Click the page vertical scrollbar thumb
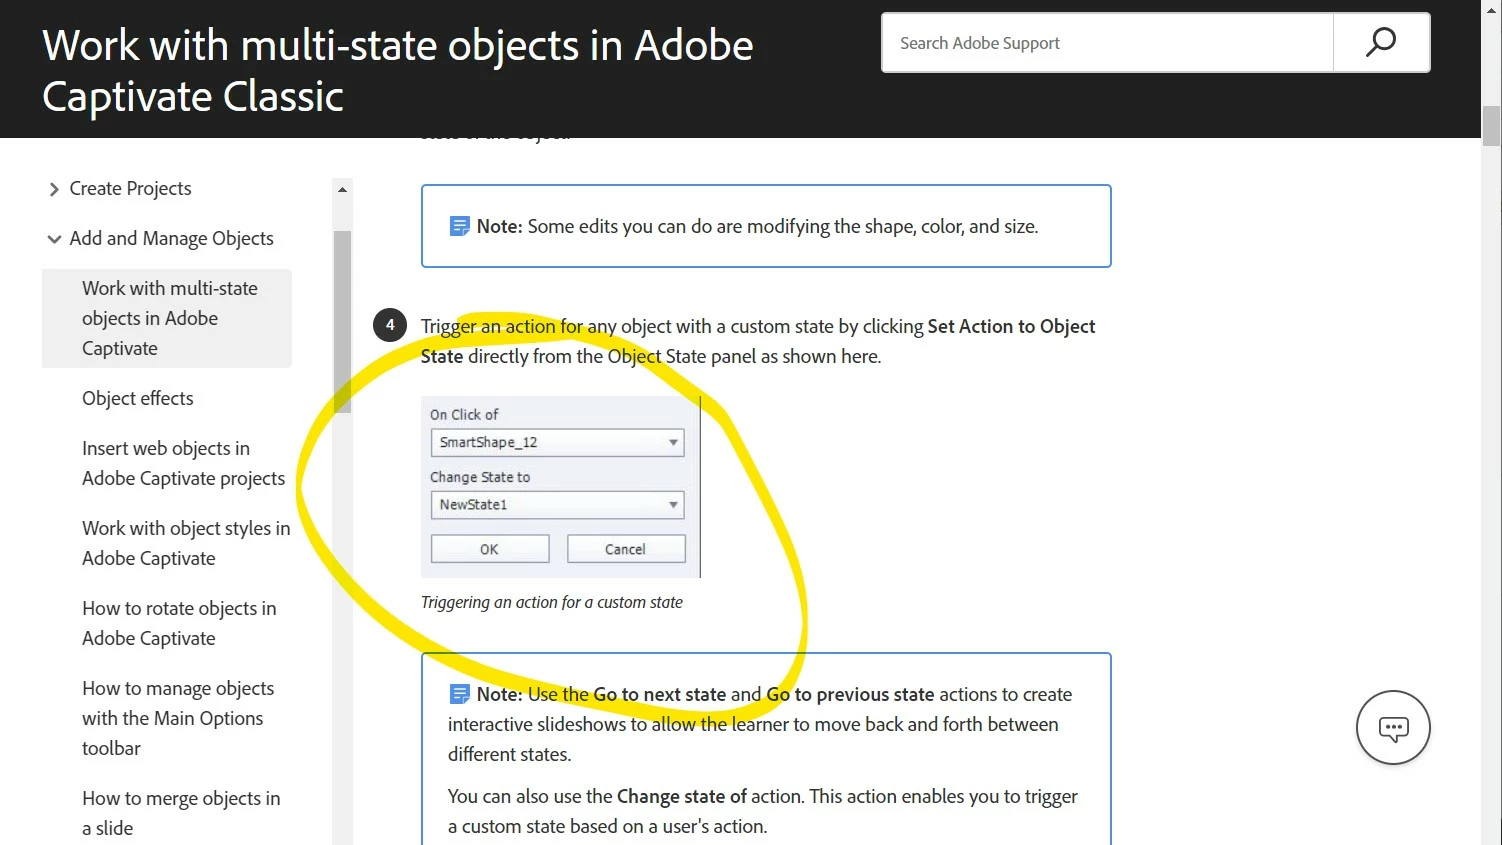 pyautogui.click(x=1491, y=126)
